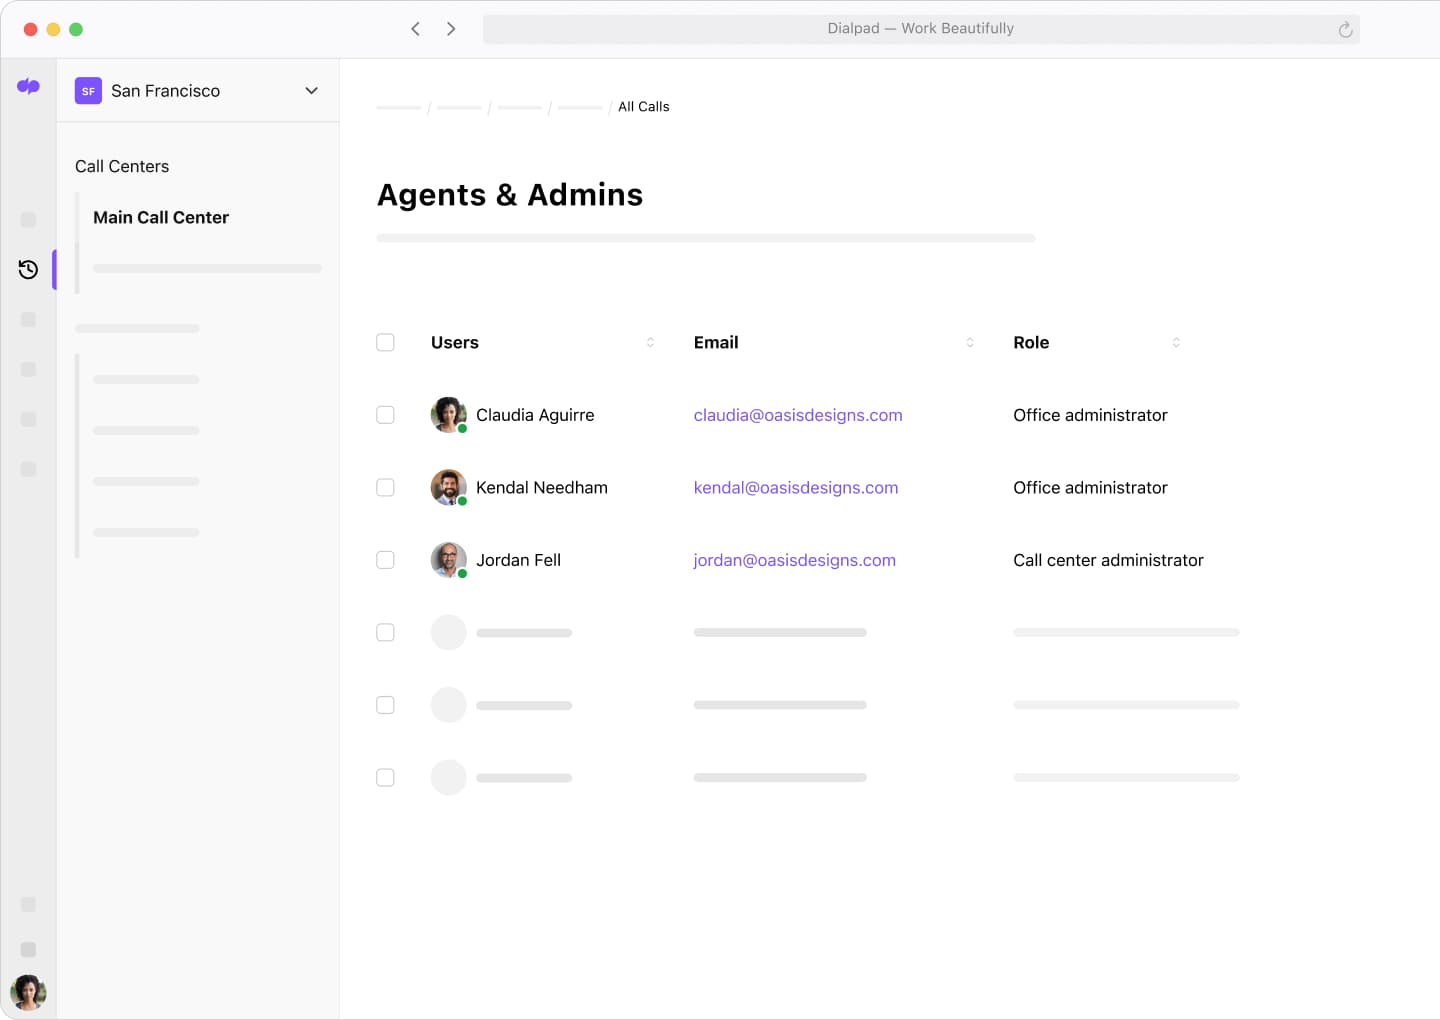Reload the page with the refresh icon
Image resolution: width=1440 pixels, height=1020 pixels.
tap(1344, 29)
